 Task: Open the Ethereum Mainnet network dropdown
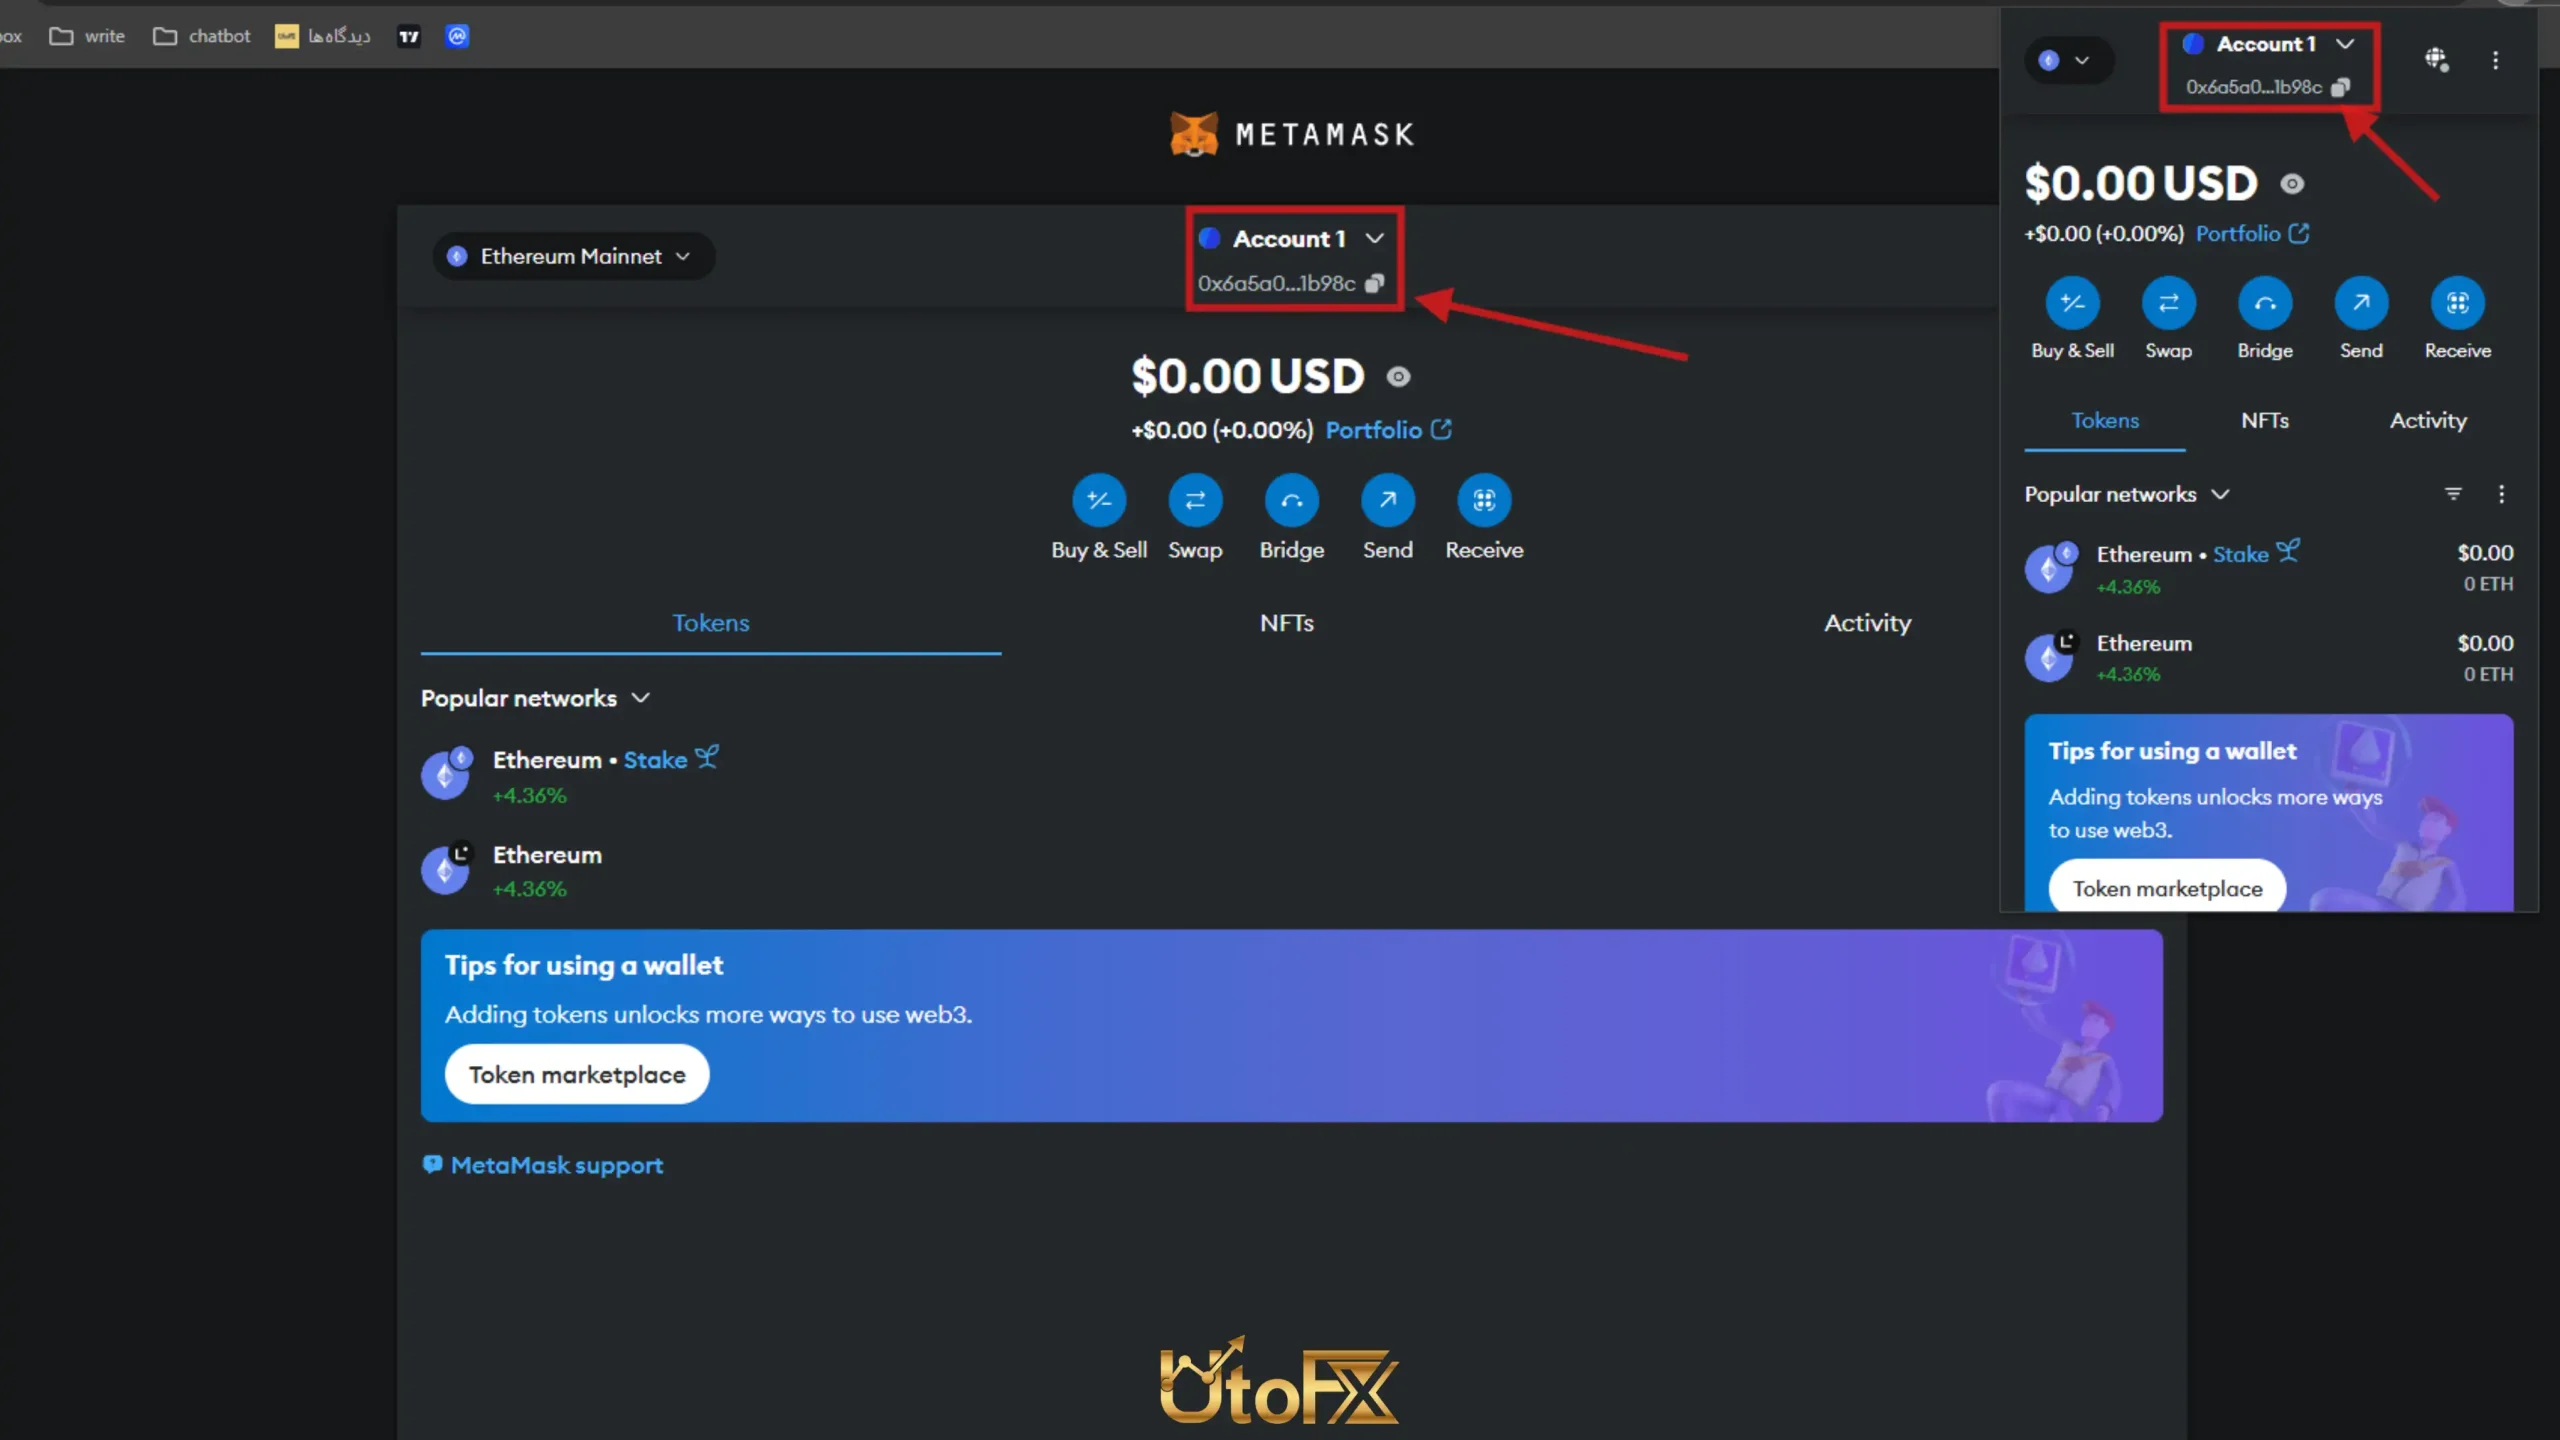(x=573, y=256)
